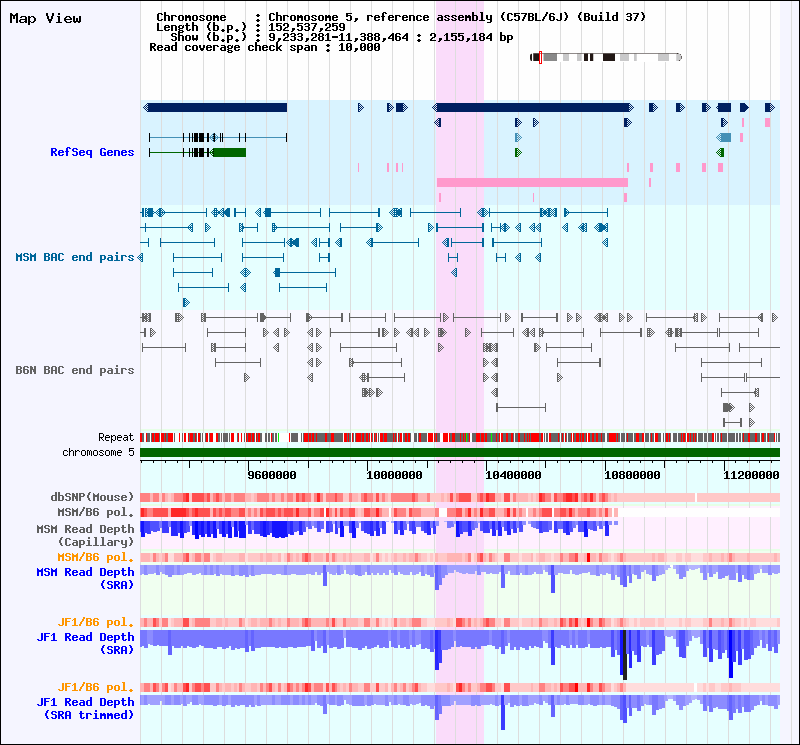Click the 10000000 axis position label
The image size is (800, 745).
(x=394, y=475)
